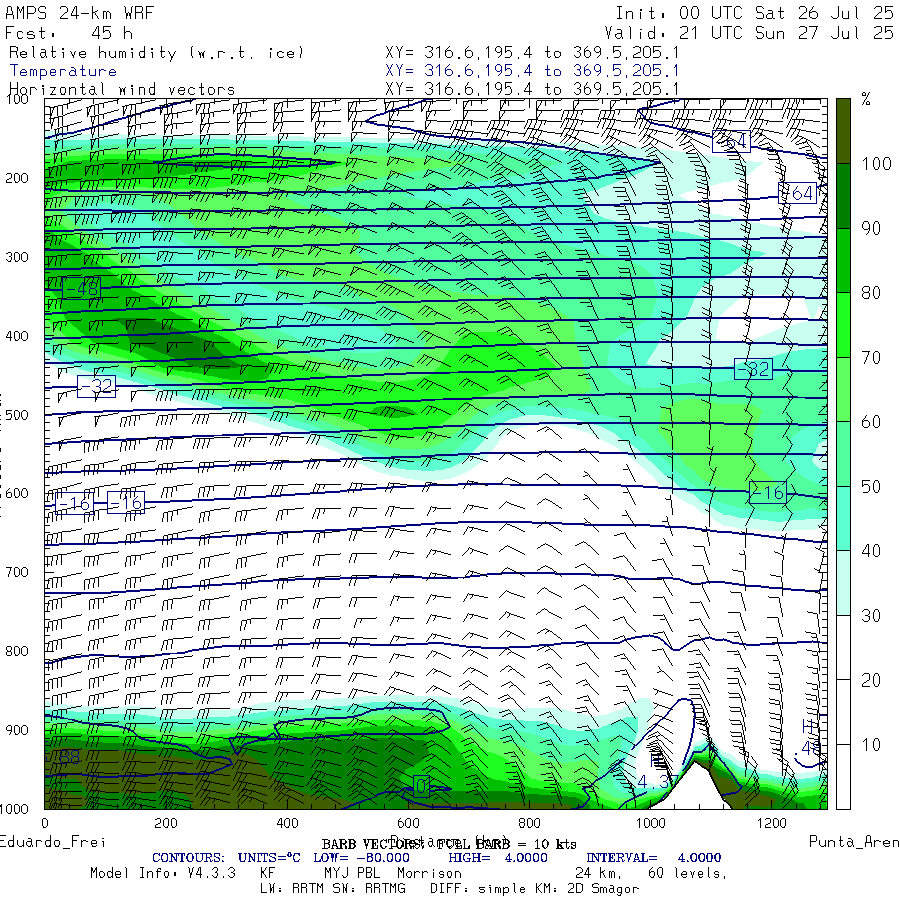Viewport: 900px width, 900px height.
Task: Select the 'LW: RRTM SW: RRTMG' radiation text
Action: (x=333, y=889)
